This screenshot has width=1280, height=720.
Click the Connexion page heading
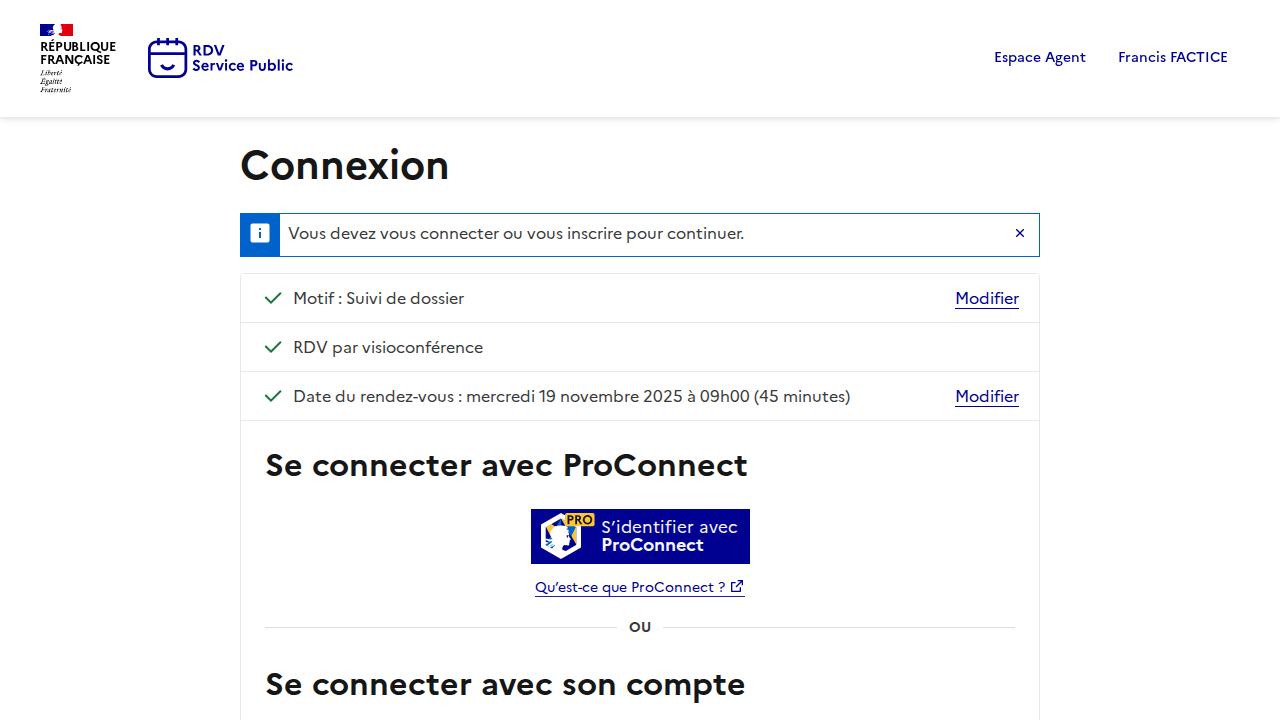point(345,165)
